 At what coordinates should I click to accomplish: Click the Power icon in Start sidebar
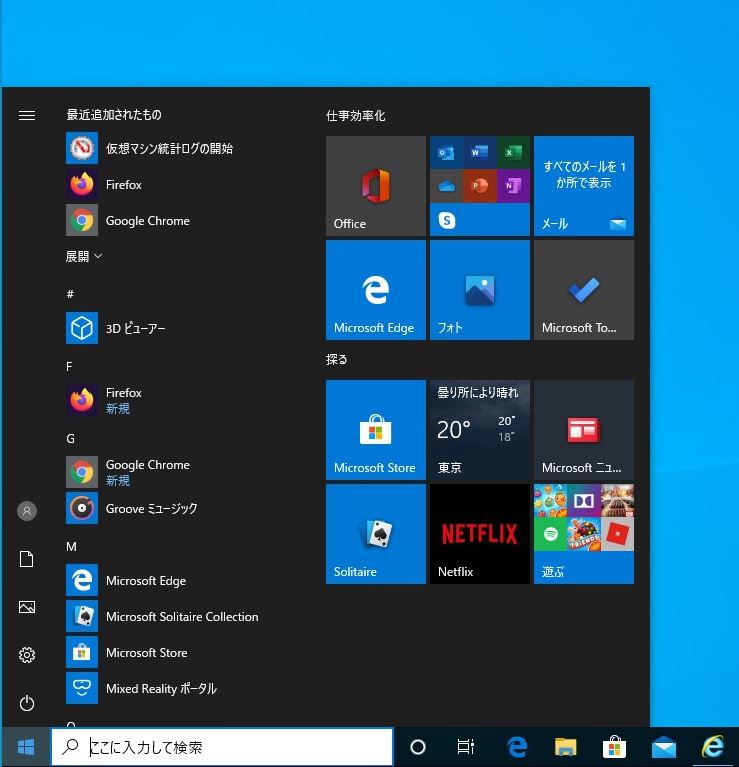point(27,703)
